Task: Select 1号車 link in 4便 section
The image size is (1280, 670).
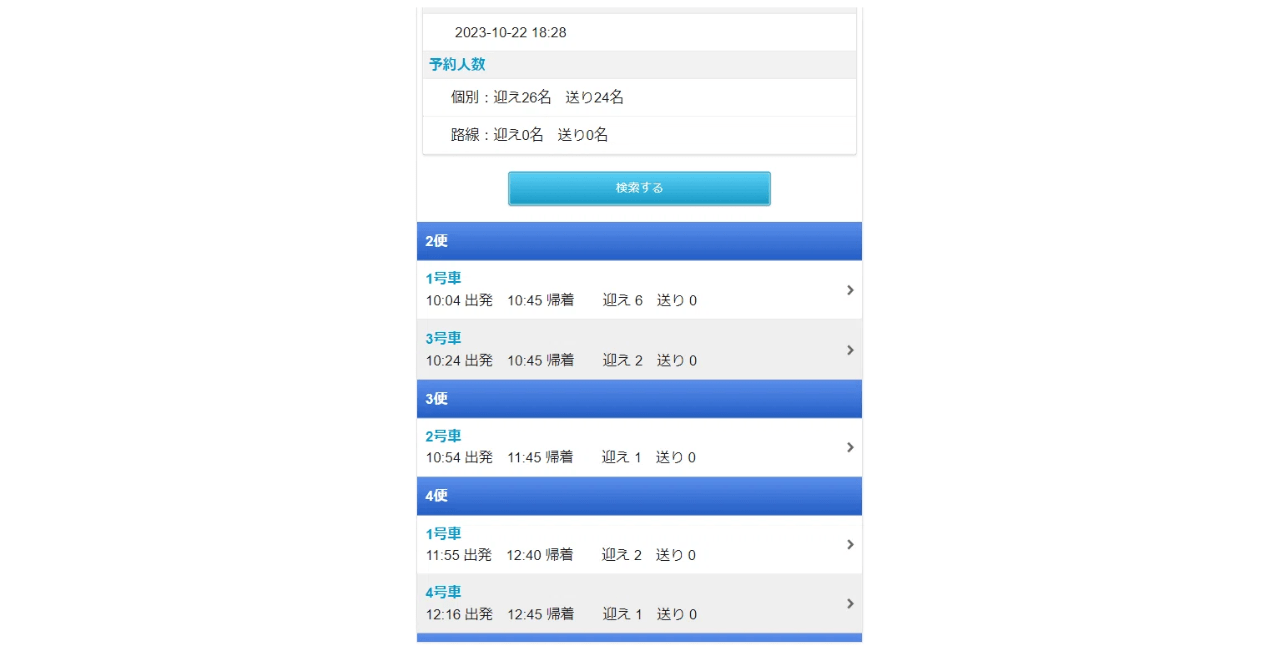Action: coord(443,534)
